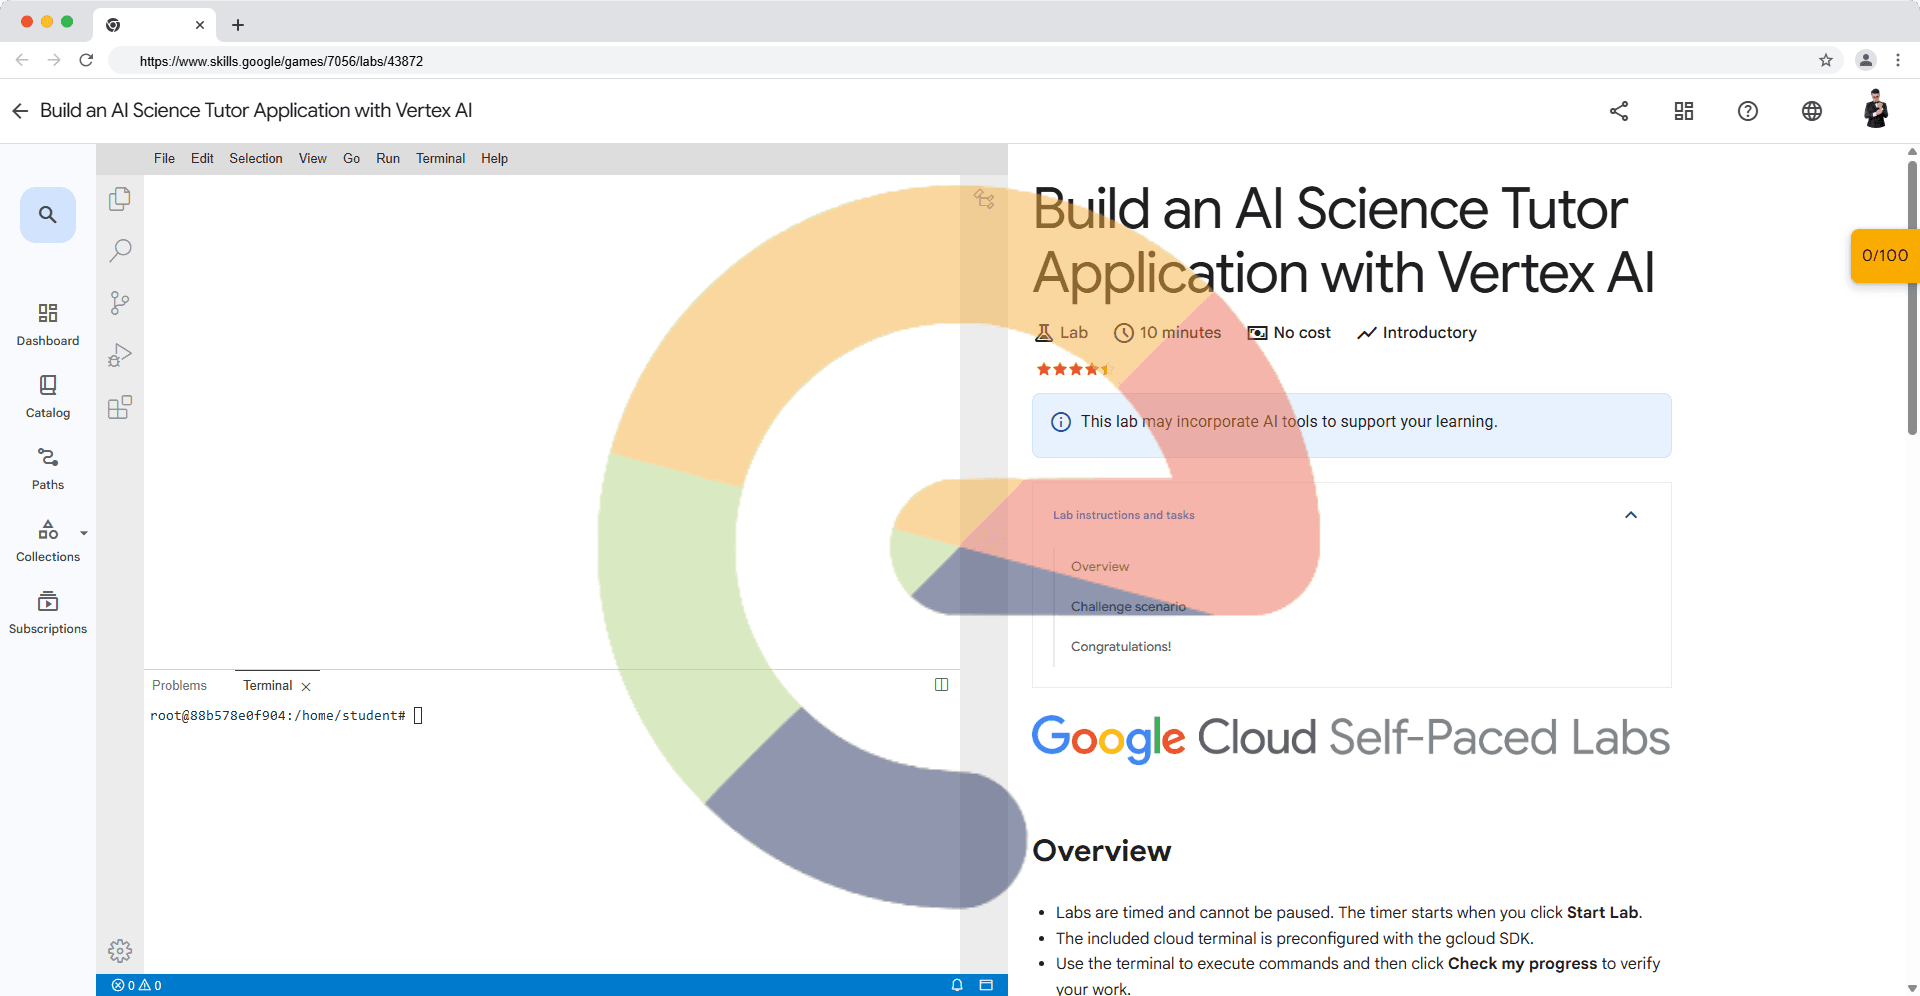Open the Explorer files icon in IDE
1920x996 pixels.
120,199
